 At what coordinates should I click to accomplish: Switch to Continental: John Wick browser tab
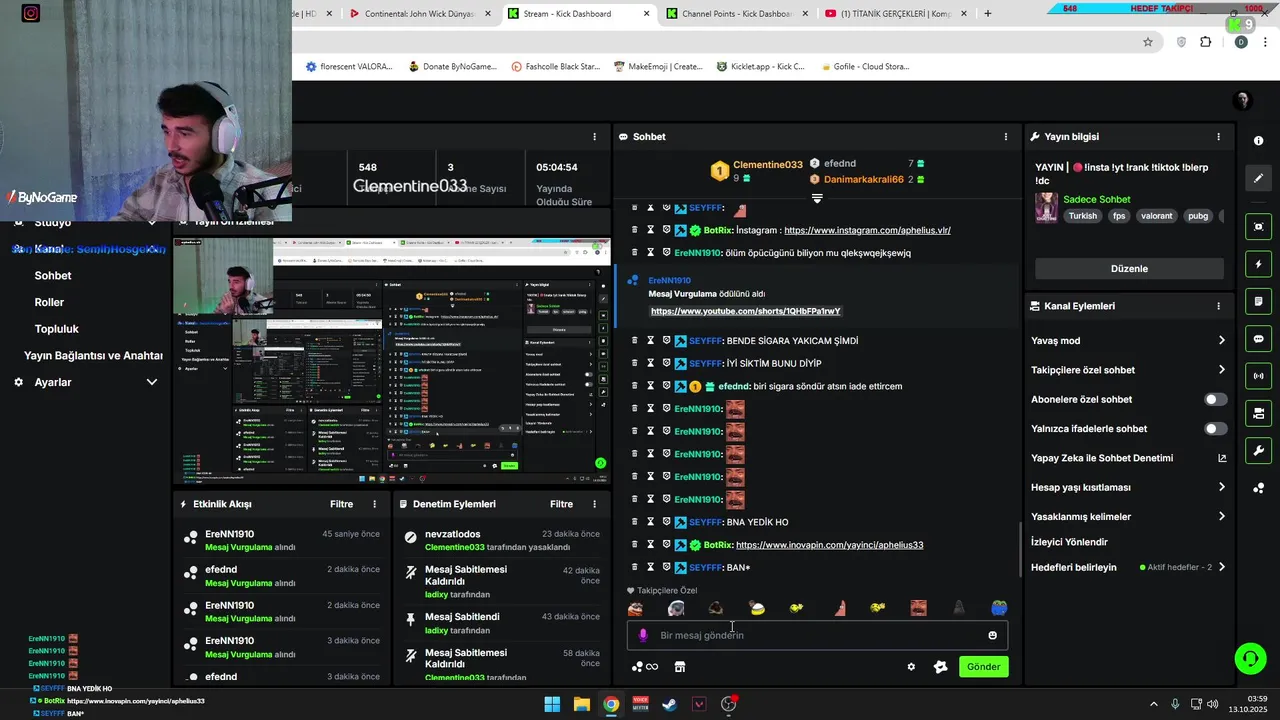click(420, 14)
